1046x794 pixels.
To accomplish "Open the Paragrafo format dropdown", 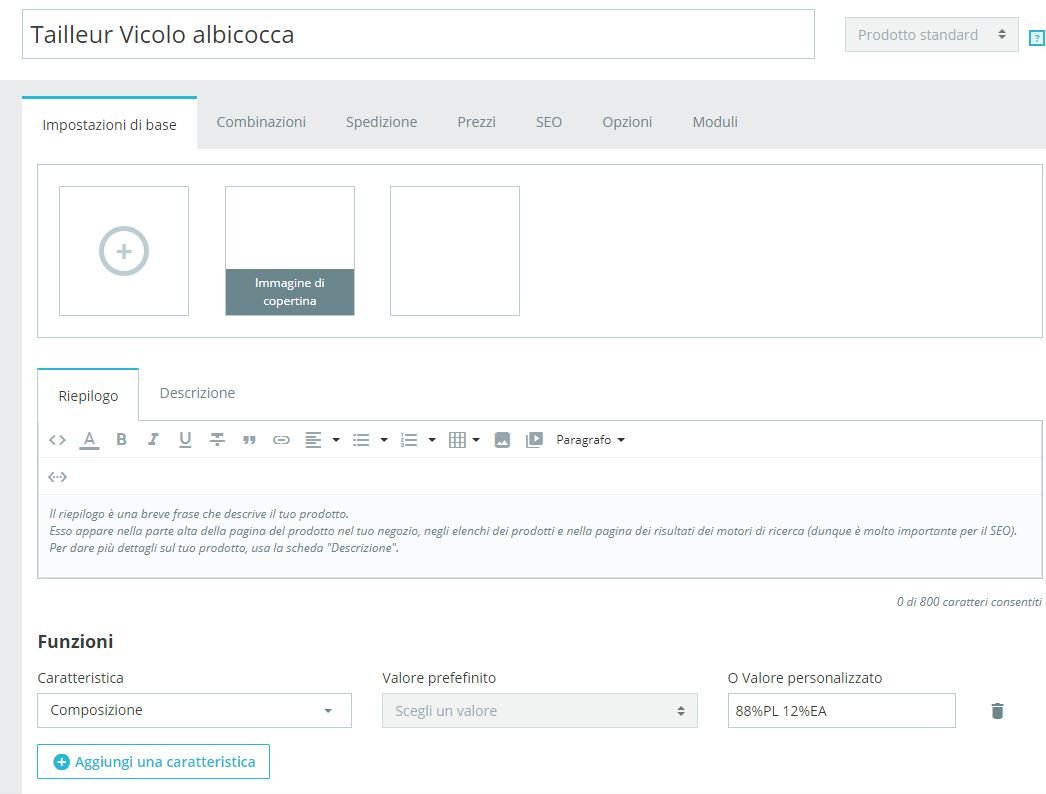I will tap(590, 440).
